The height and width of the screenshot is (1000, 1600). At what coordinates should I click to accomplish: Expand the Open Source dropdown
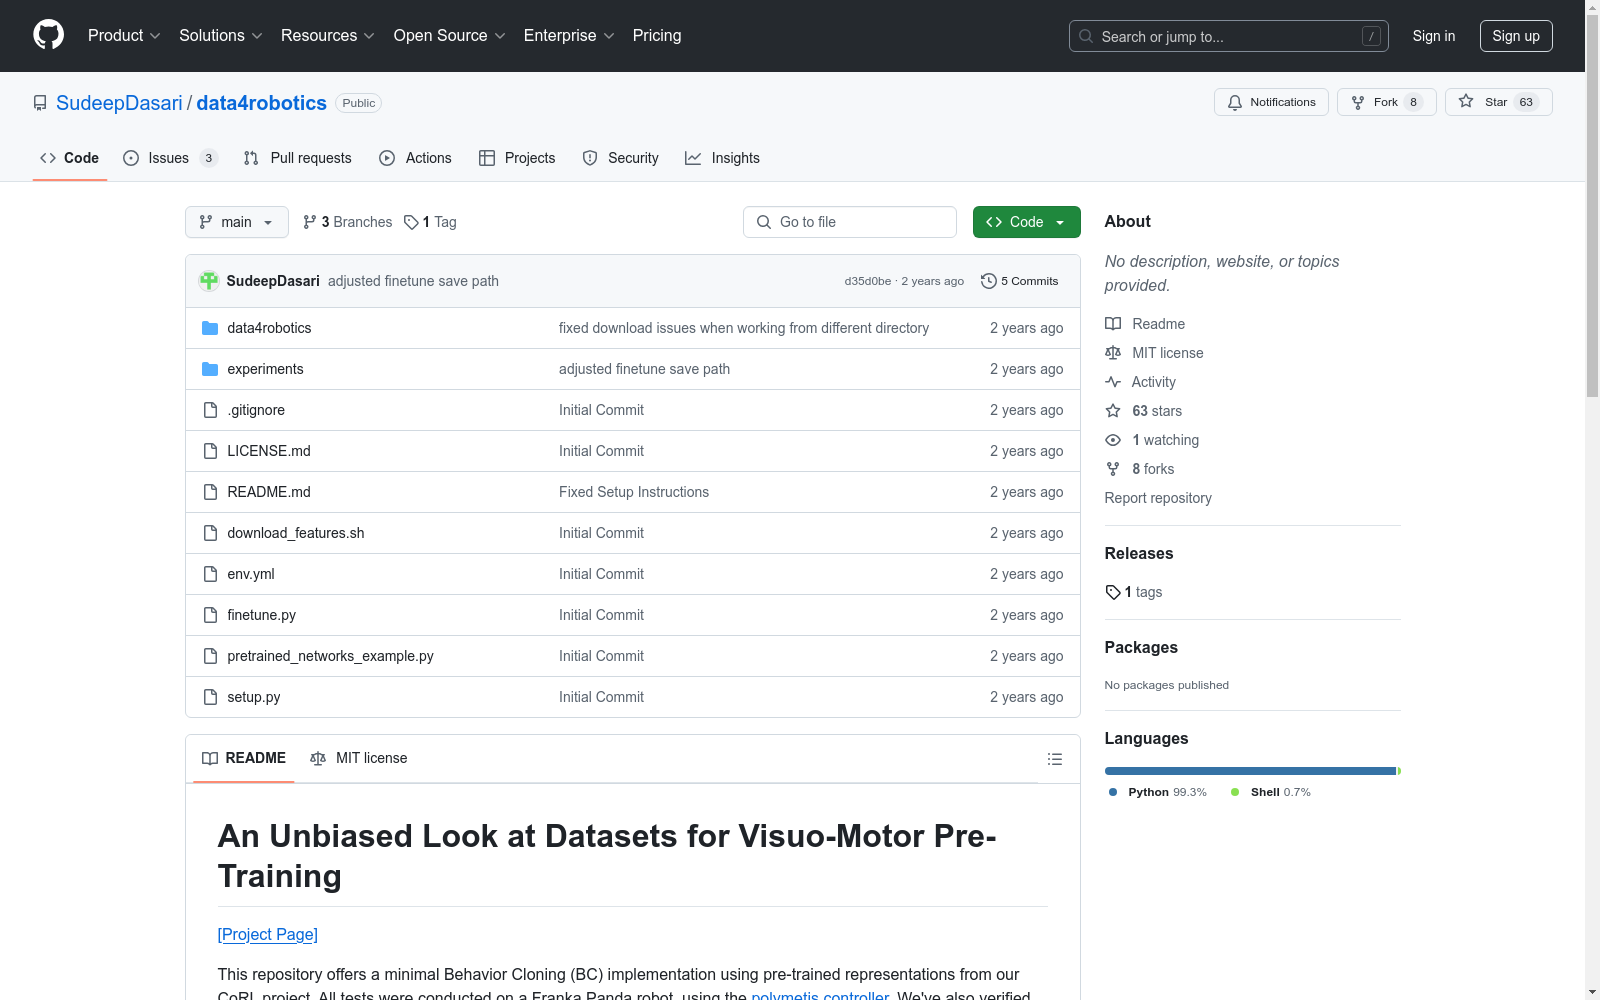(x=450, y=36)
